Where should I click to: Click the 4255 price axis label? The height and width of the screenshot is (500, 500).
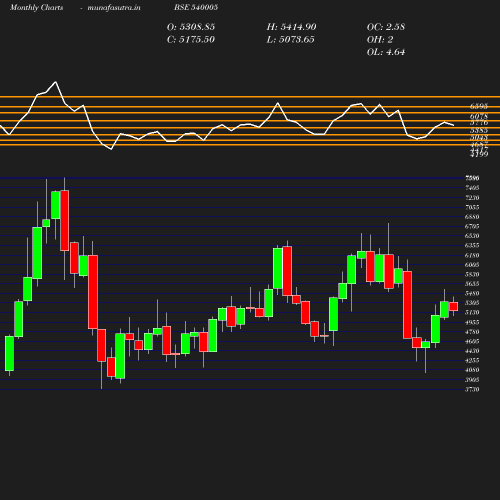472,360
